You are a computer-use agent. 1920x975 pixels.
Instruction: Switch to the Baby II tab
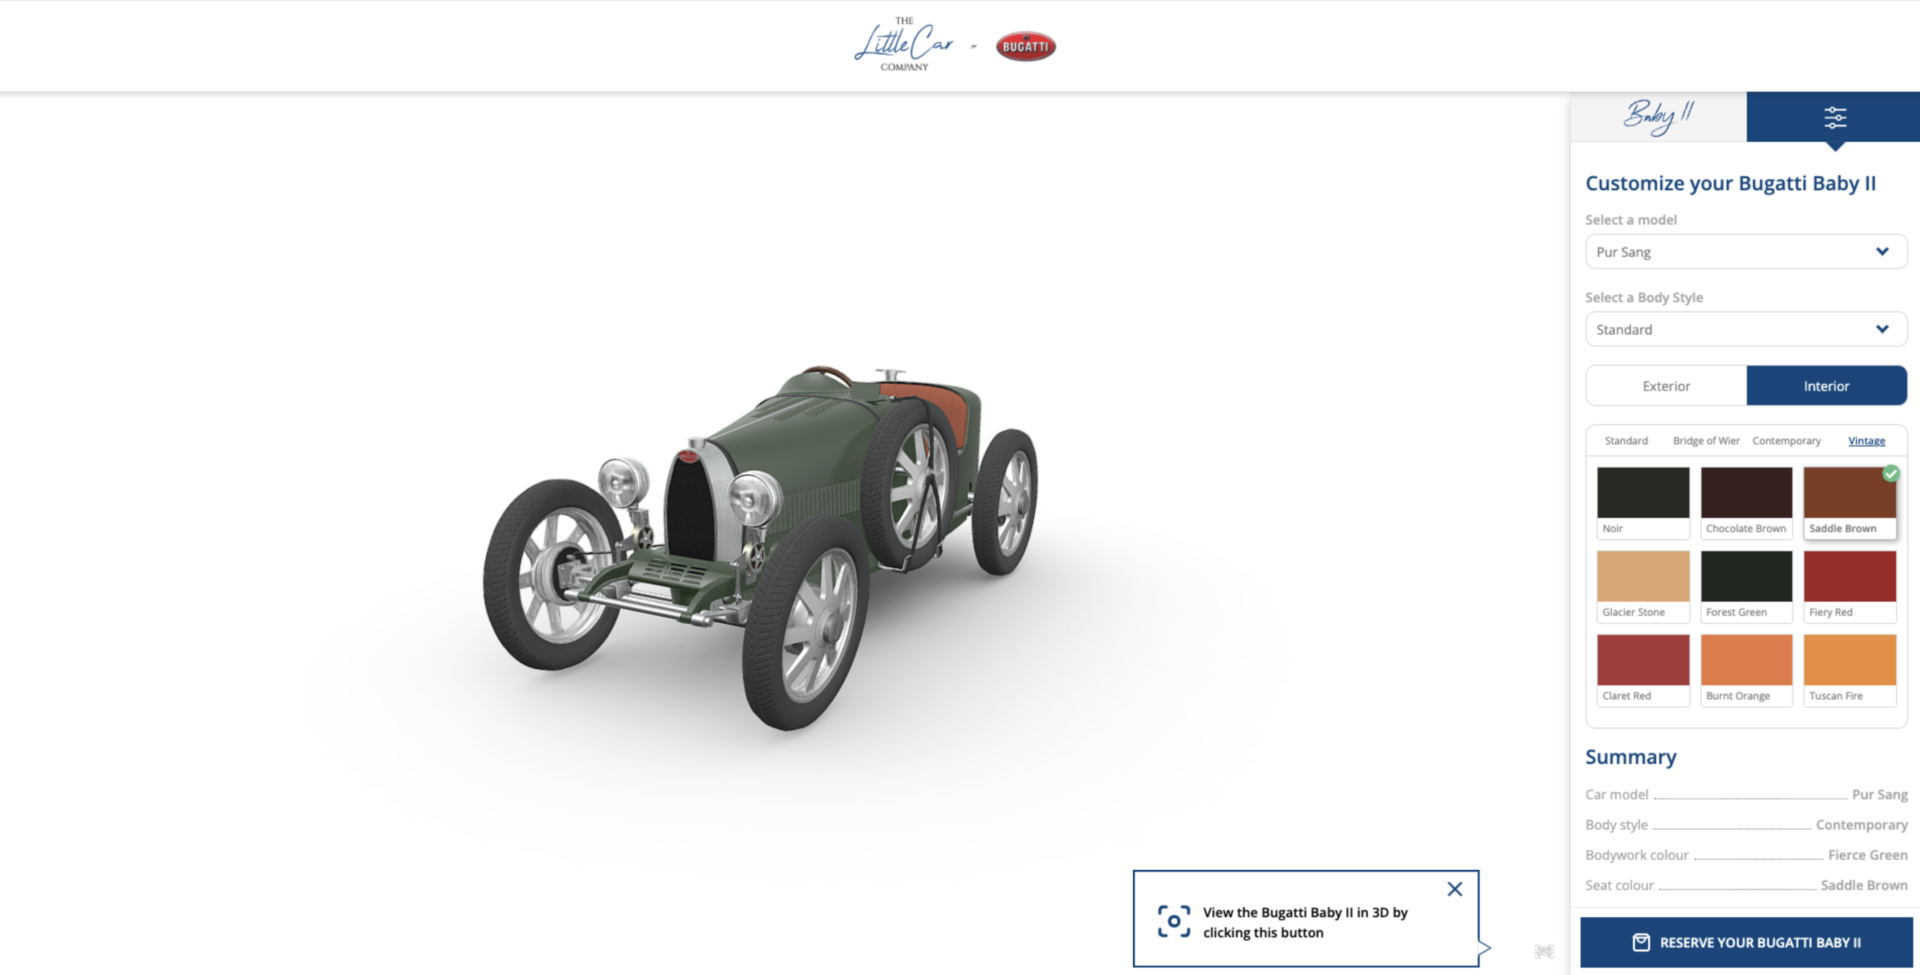pyautogui.click(x=1657, y=117)
